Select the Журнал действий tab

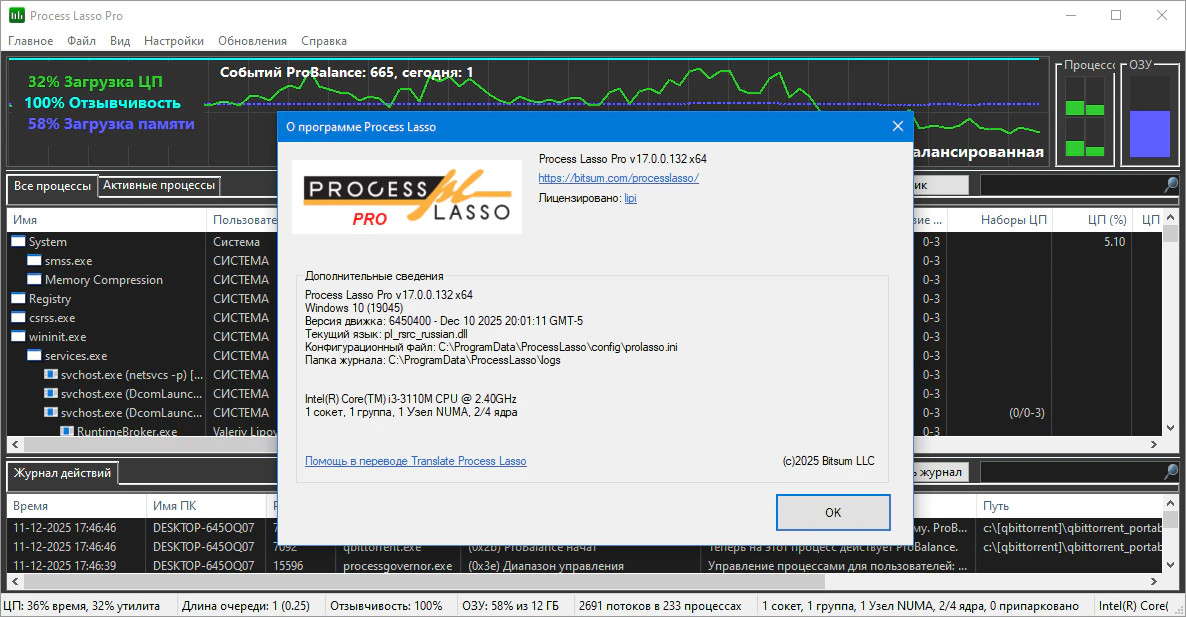62,473
